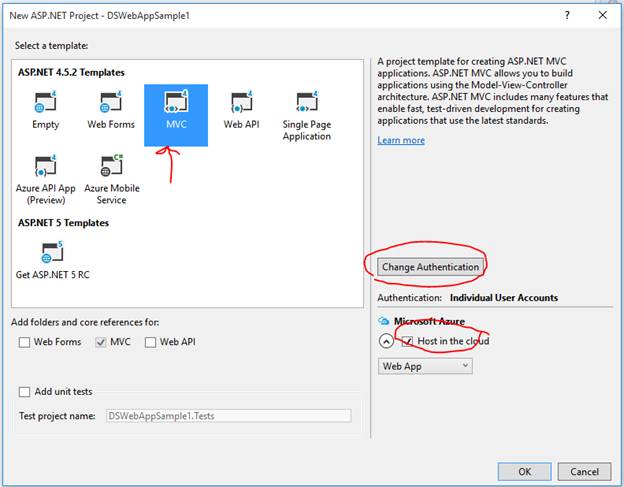The image size is (624, 487).
Task: Select the Single Page Application template
Action: coord(306,104)
